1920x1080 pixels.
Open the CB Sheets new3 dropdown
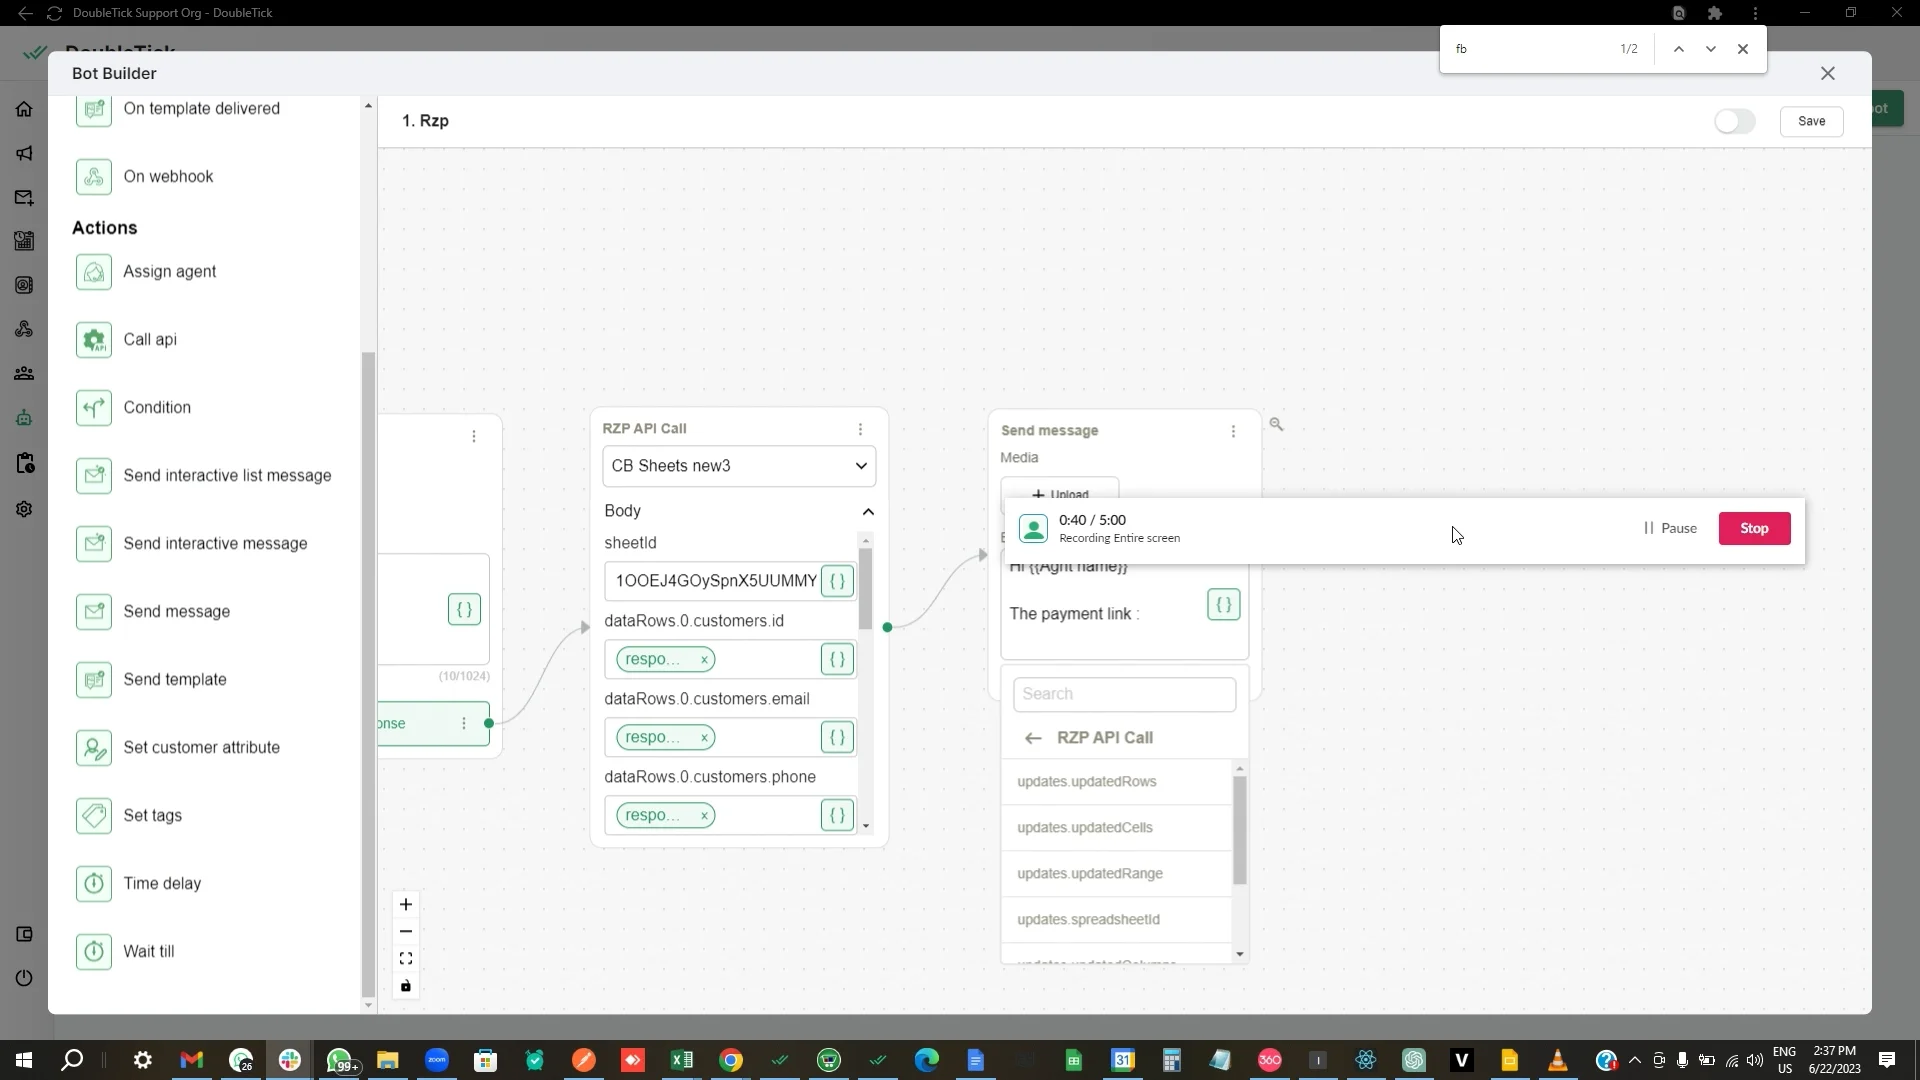(739, 466)
